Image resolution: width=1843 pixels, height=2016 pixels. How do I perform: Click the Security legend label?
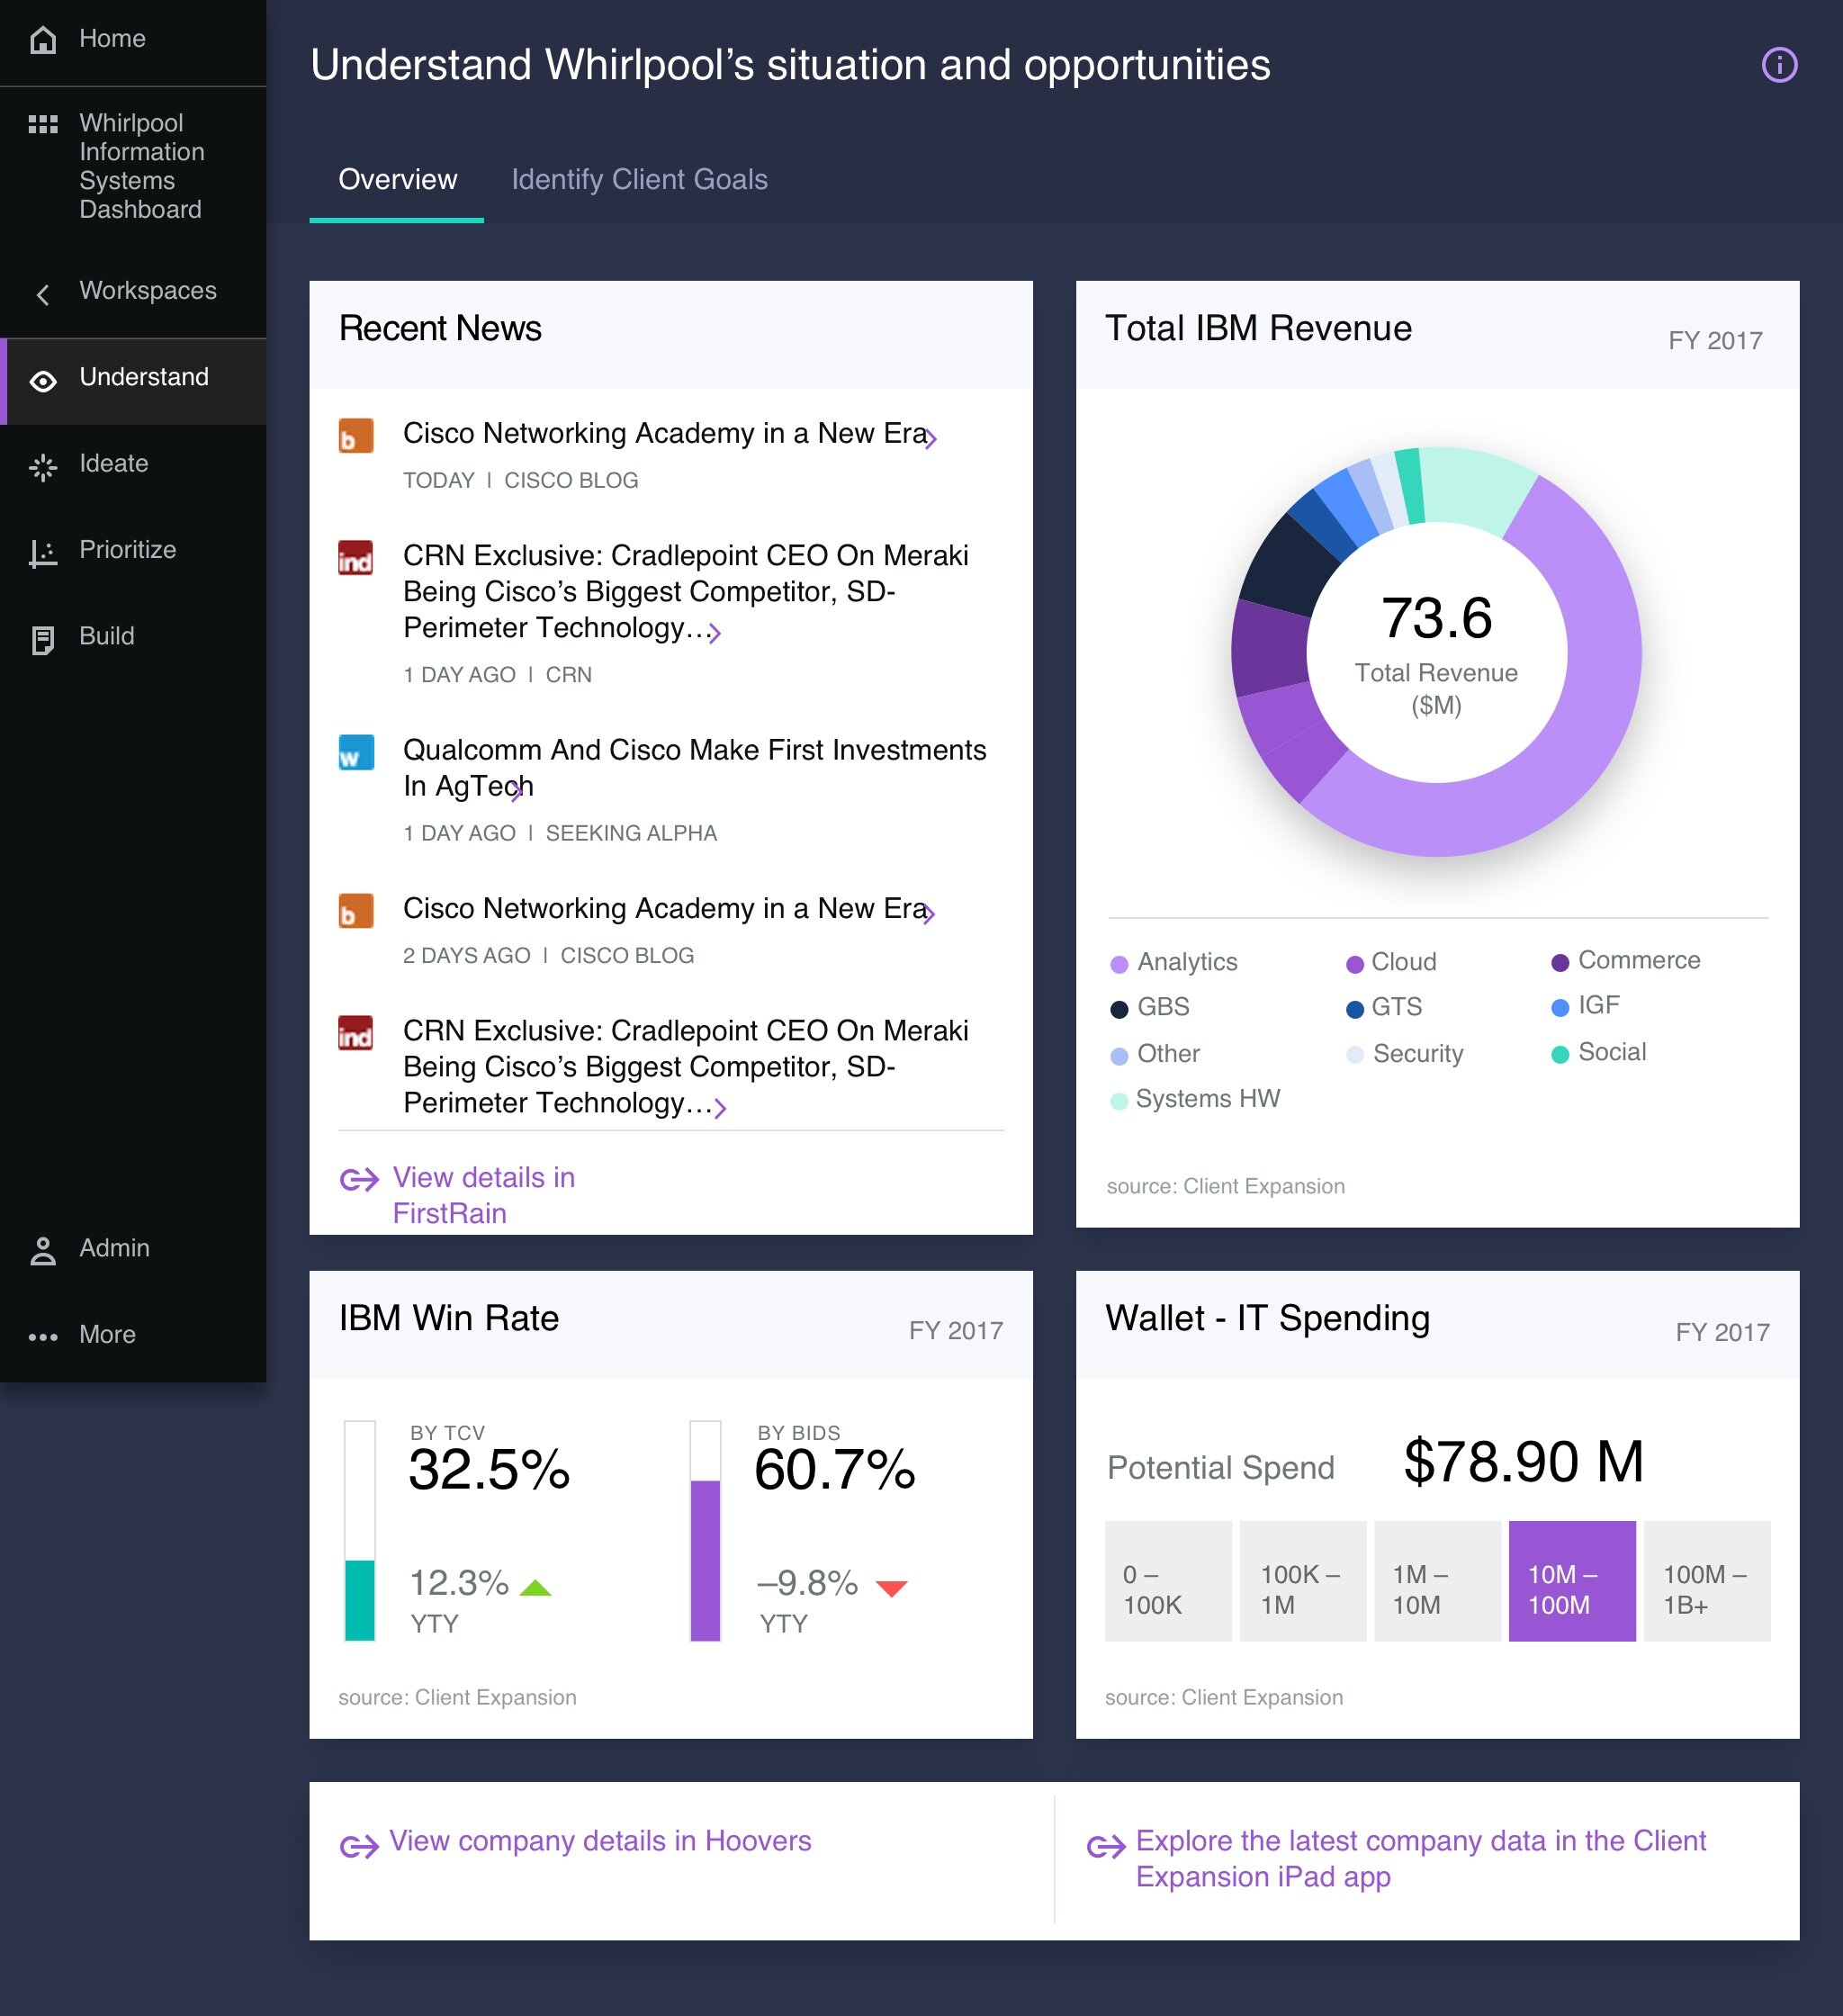pos(1418,1053)
